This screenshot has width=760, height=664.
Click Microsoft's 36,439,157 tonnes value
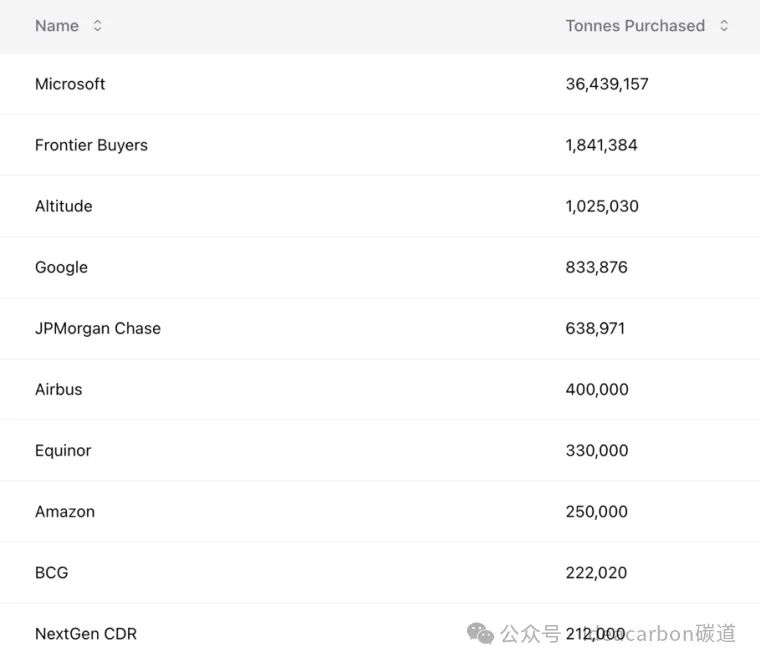click(x=607, y=84)
